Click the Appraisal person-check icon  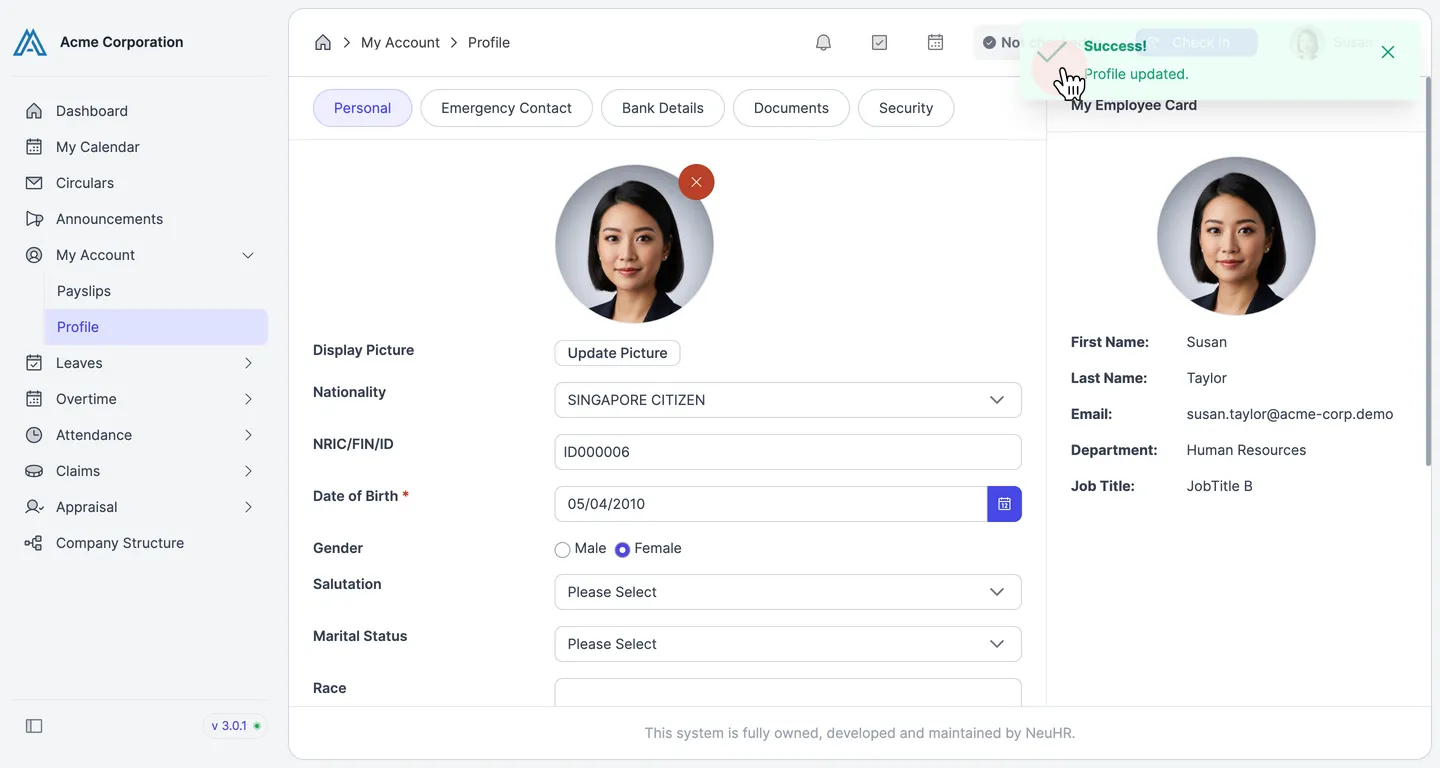pos(34,507)
